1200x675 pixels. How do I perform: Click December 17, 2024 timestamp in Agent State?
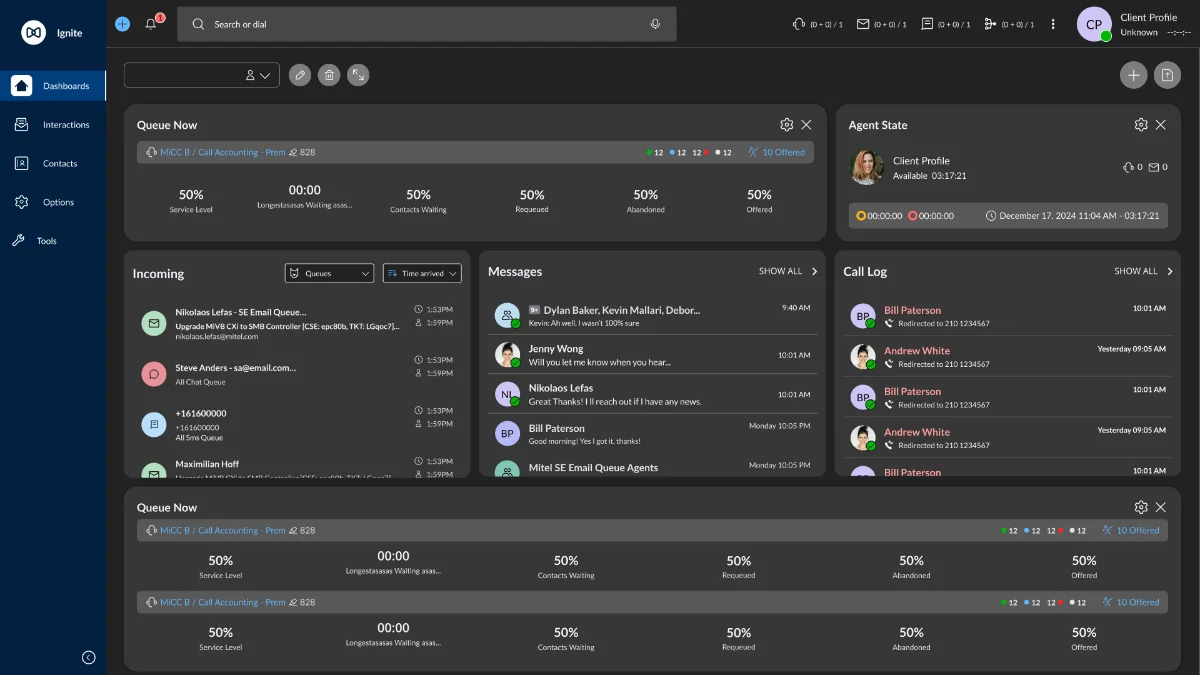point(1072,216)
